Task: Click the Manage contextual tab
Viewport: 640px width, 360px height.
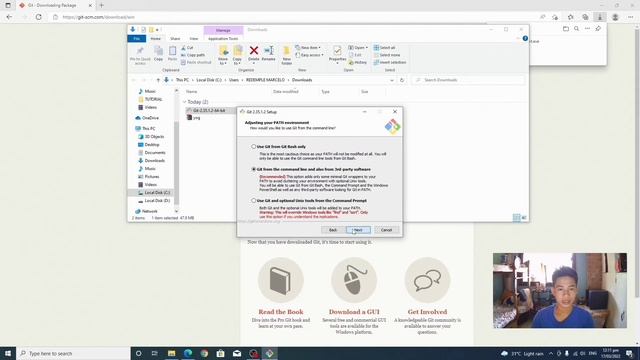Action: [x=223, y=30]
